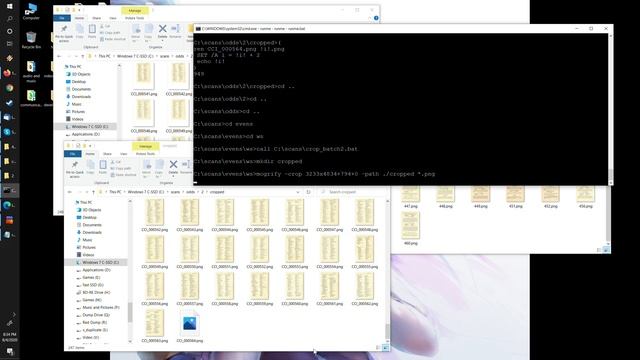
Task: Switch to details view in cropped window
Action: [378, 347]
